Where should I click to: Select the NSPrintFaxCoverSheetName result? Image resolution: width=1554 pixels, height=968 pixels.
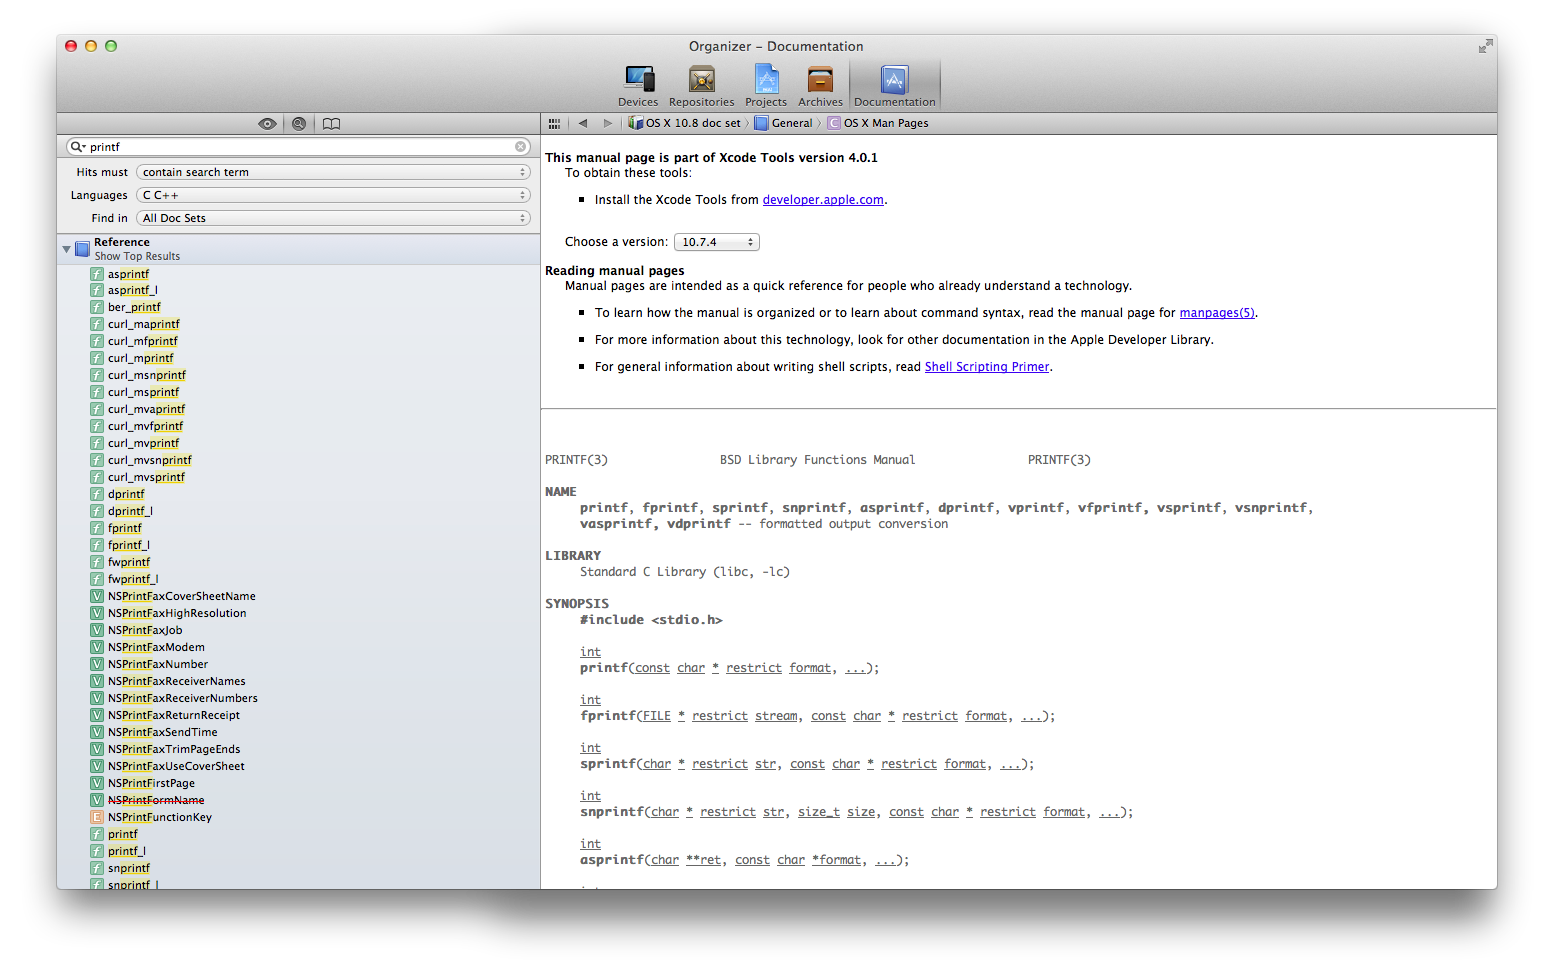tap(182, 596)
